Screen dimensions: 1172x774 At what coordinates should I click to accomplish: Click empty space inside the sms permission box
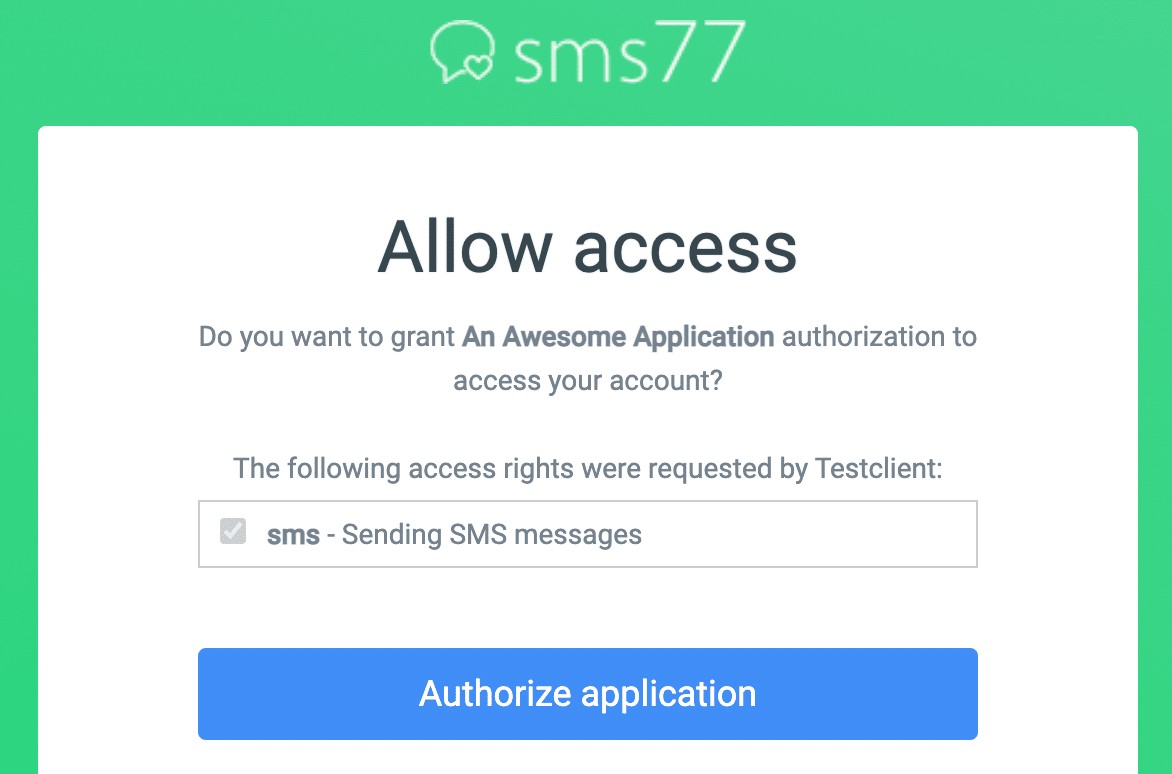pos(810,535)
